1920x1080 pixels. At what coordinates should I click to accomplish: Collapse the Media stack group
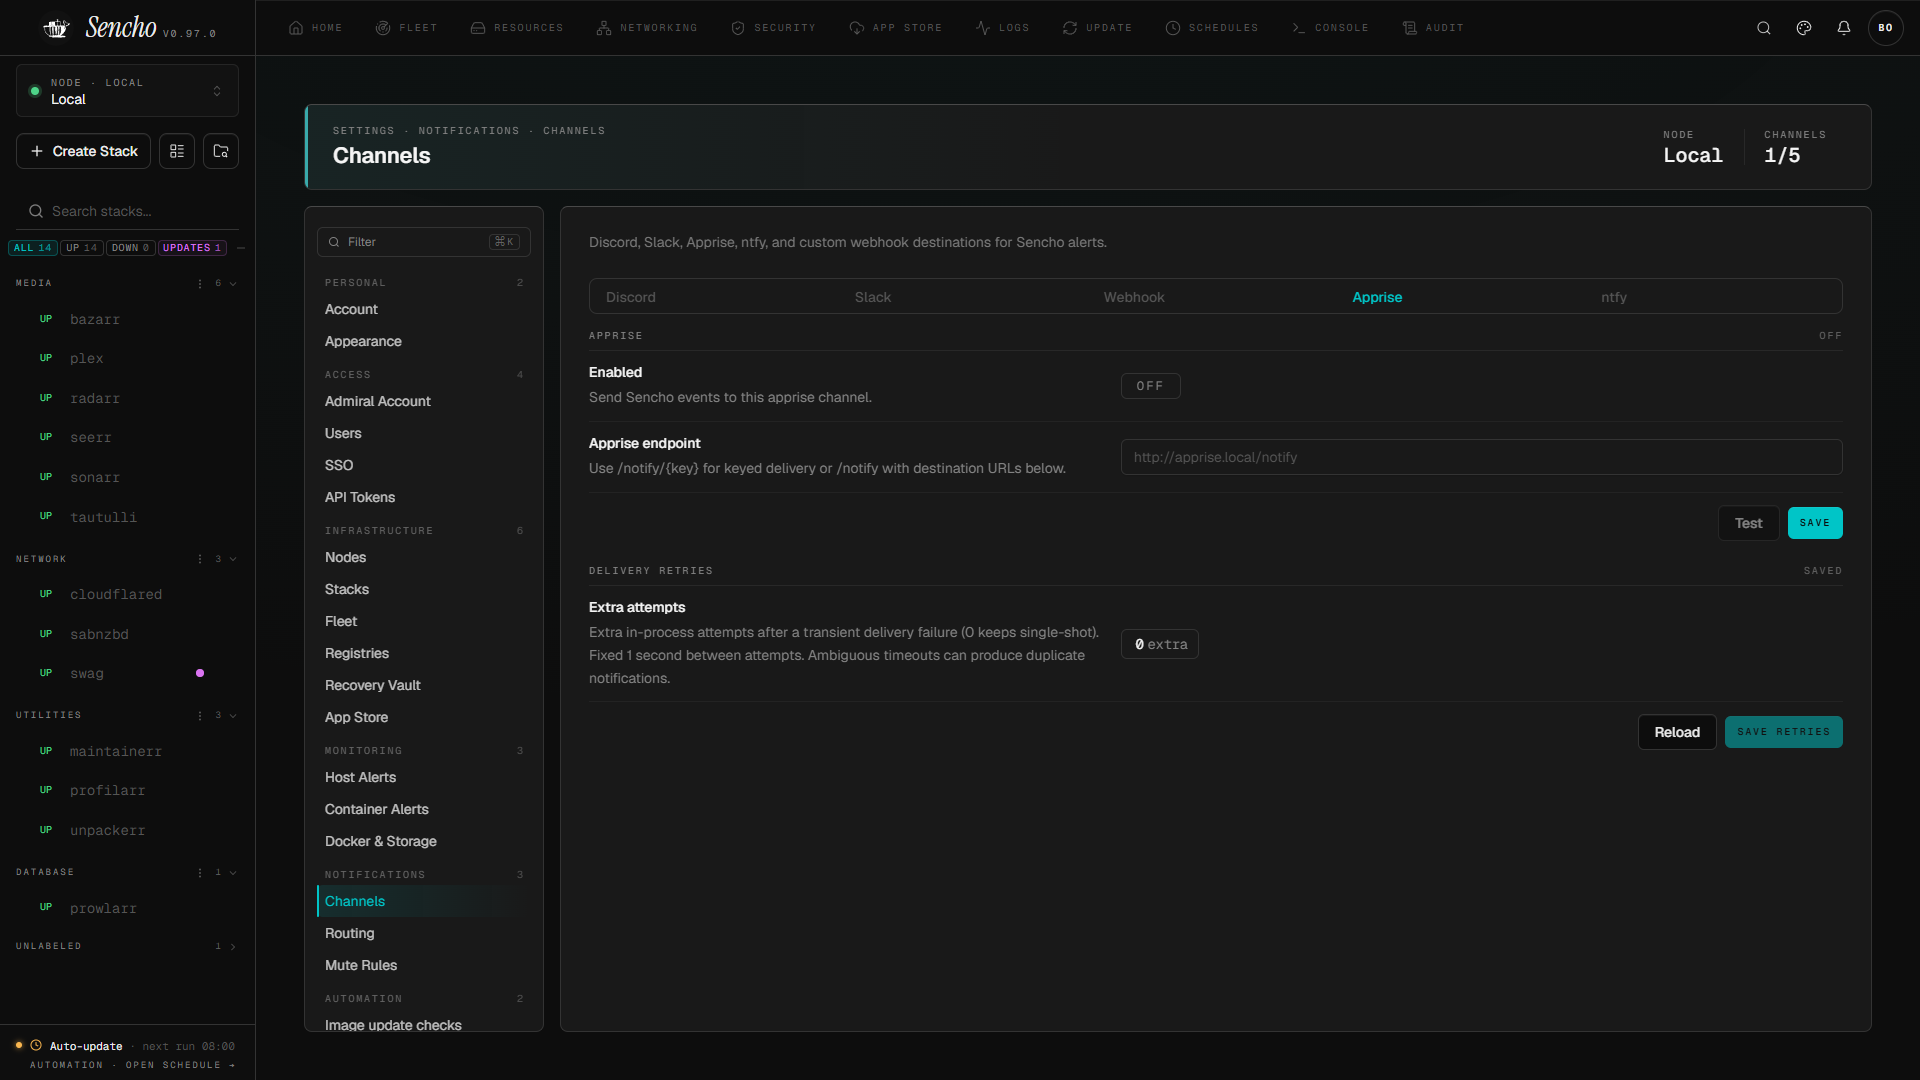point(233,283)
